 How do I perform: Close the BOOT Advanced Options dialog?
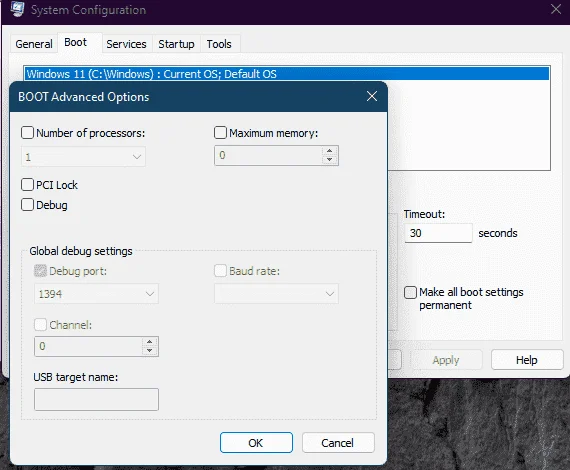tap(372, 96)
